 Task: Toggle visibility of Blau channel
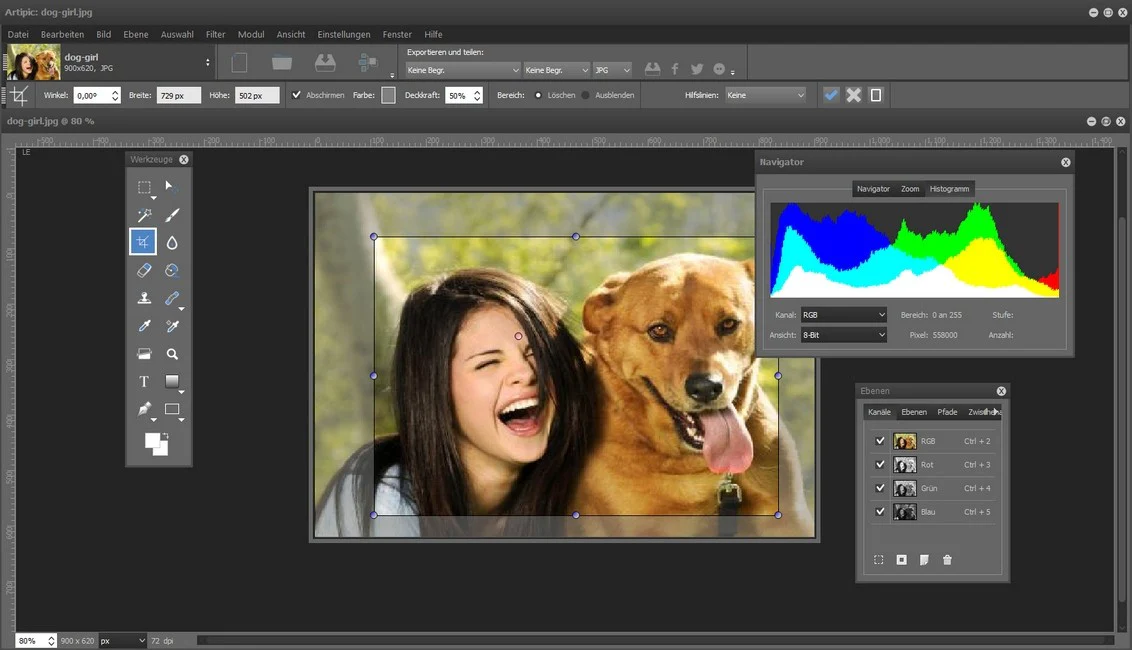tap(880, 511)
